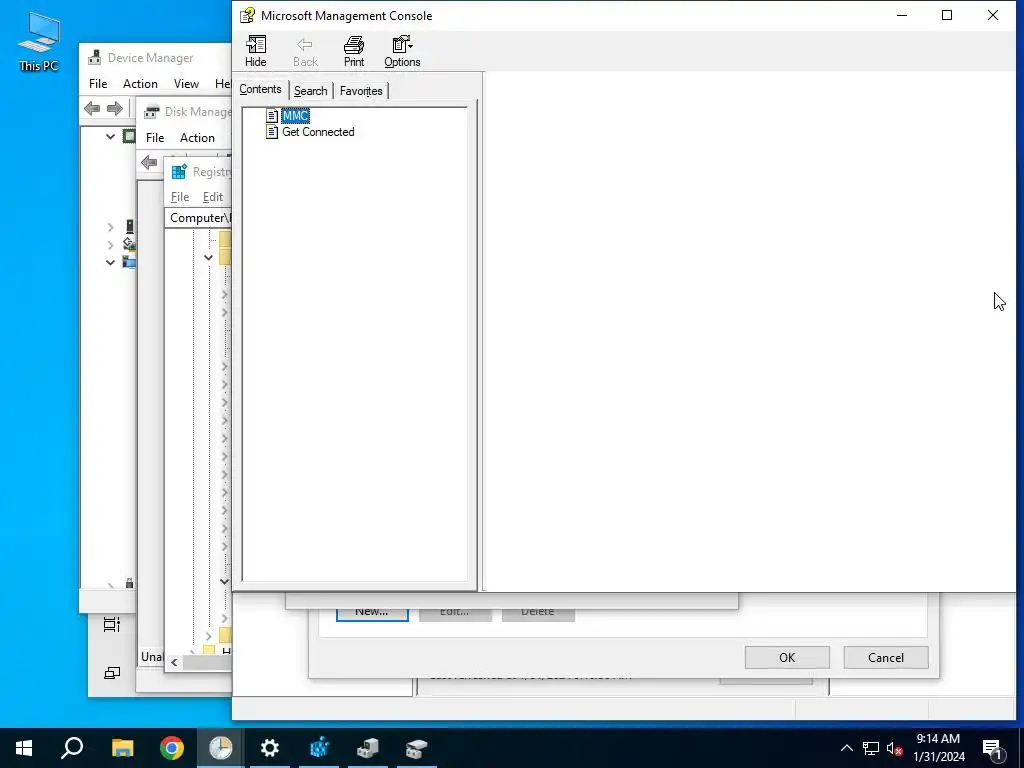
Task: Select the Get Connected topic
Action: click(318, 132)
